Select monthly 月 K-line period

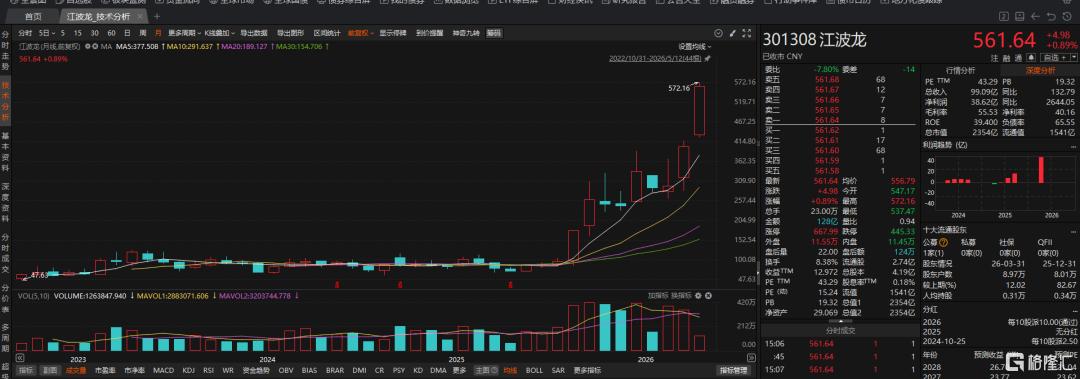tap(158, 32)
